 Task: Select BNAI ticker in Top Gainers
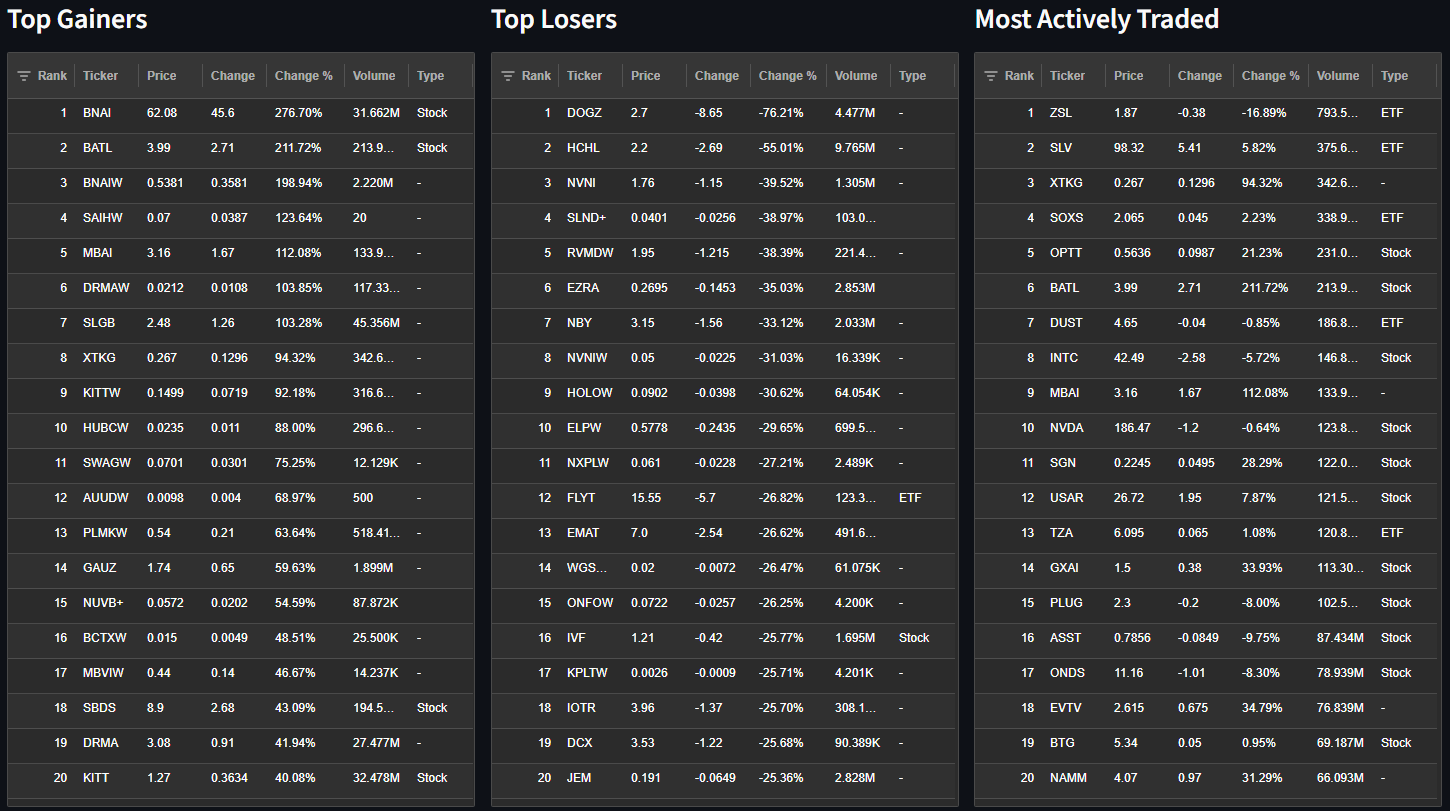click(x=97, y=113)
